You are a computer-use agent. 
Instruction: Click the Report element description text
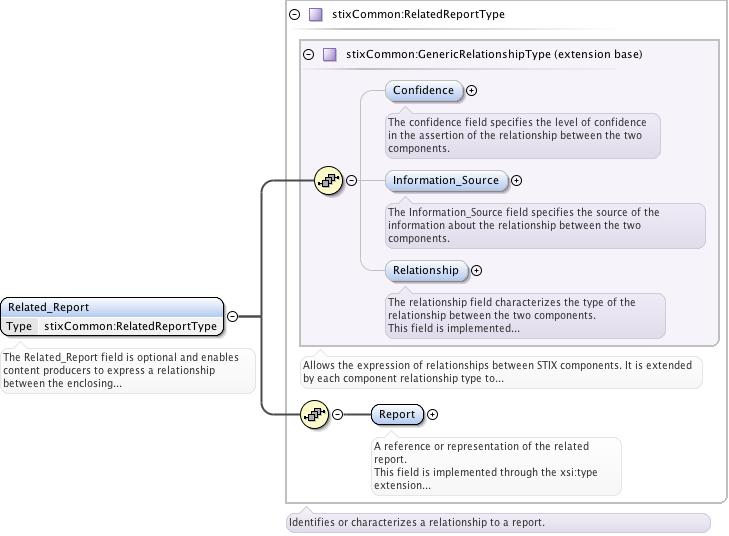click(495, 465)
